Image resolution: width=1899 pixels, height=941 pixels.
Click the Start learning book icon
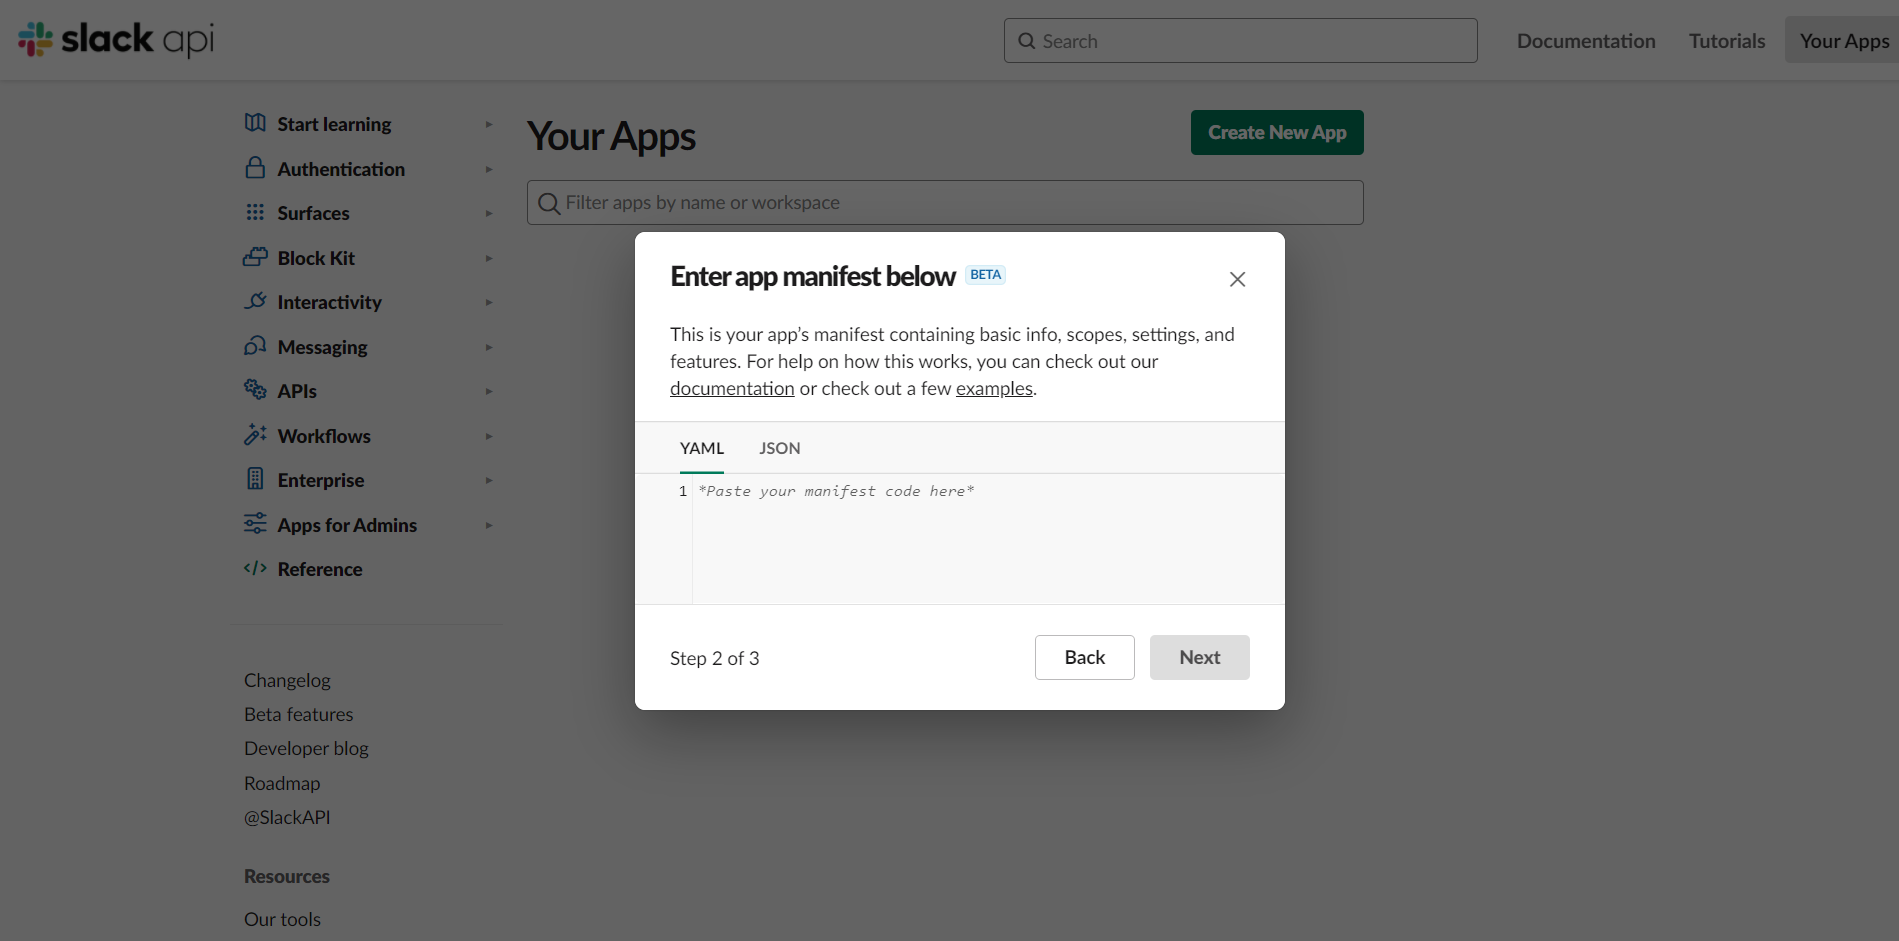pos(255,123)
